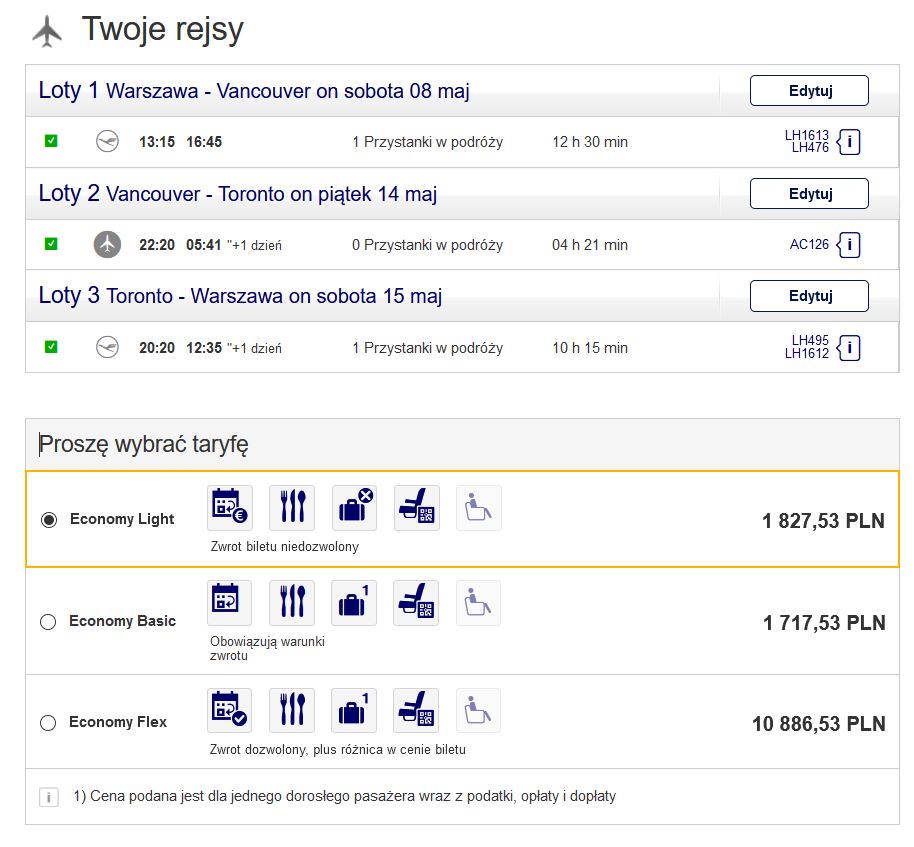
Task: Click the Economy Basic one-bag suitcase icon
Action: [354, 603]
